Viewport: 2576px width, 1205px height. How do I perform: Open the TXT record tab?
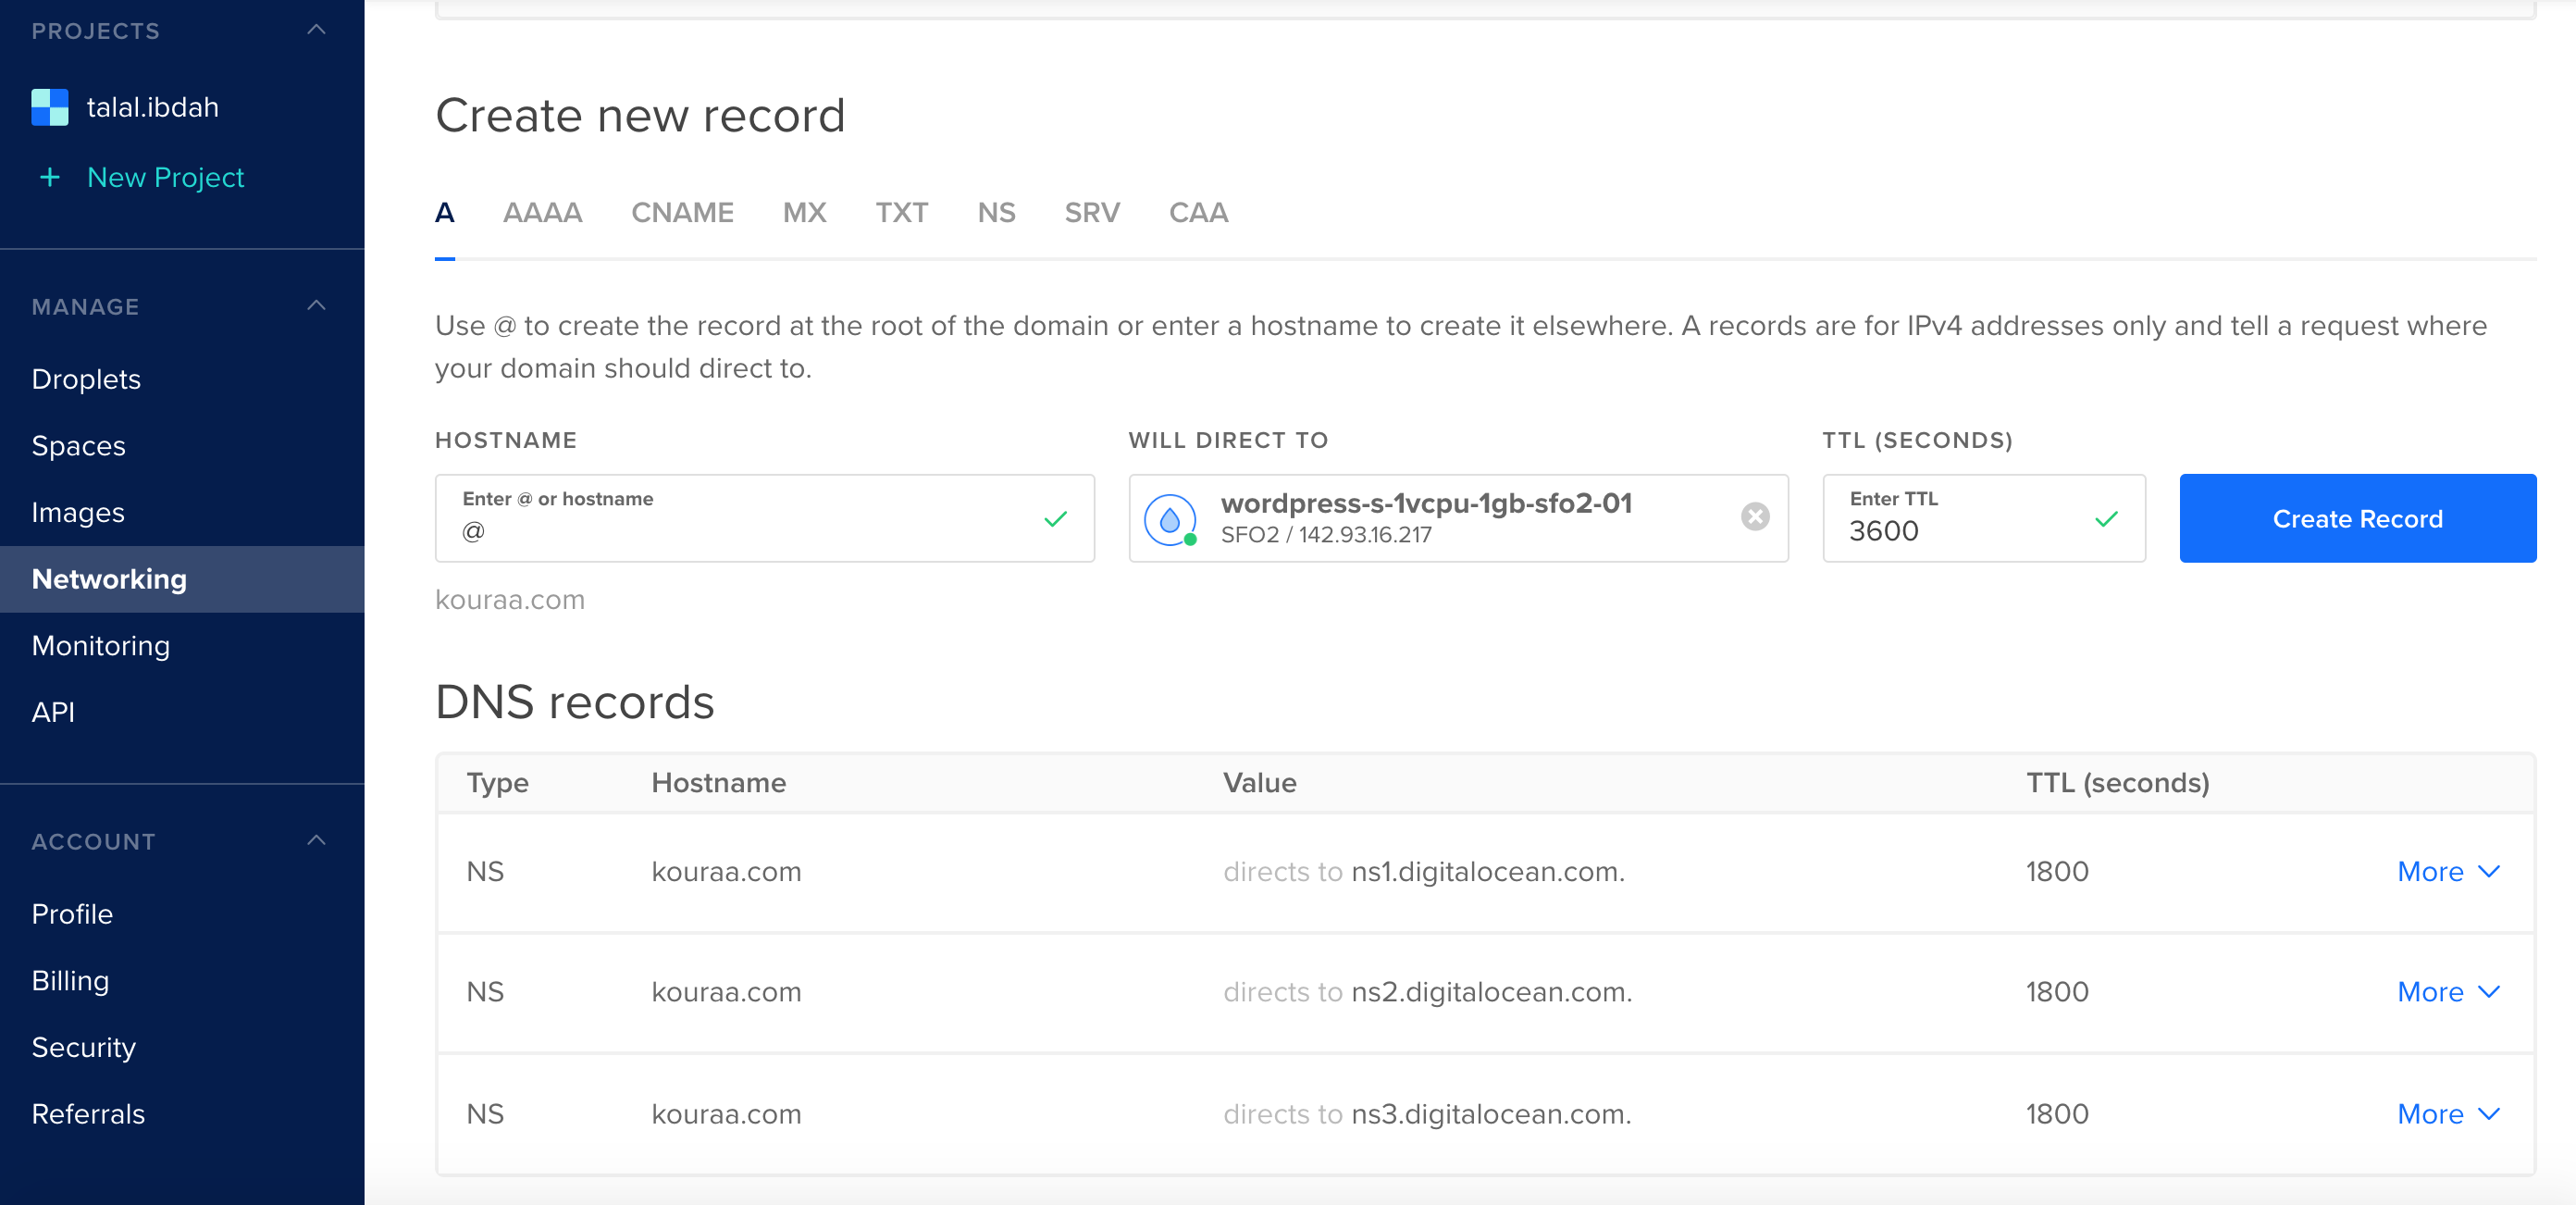click(x=901, y=212)
